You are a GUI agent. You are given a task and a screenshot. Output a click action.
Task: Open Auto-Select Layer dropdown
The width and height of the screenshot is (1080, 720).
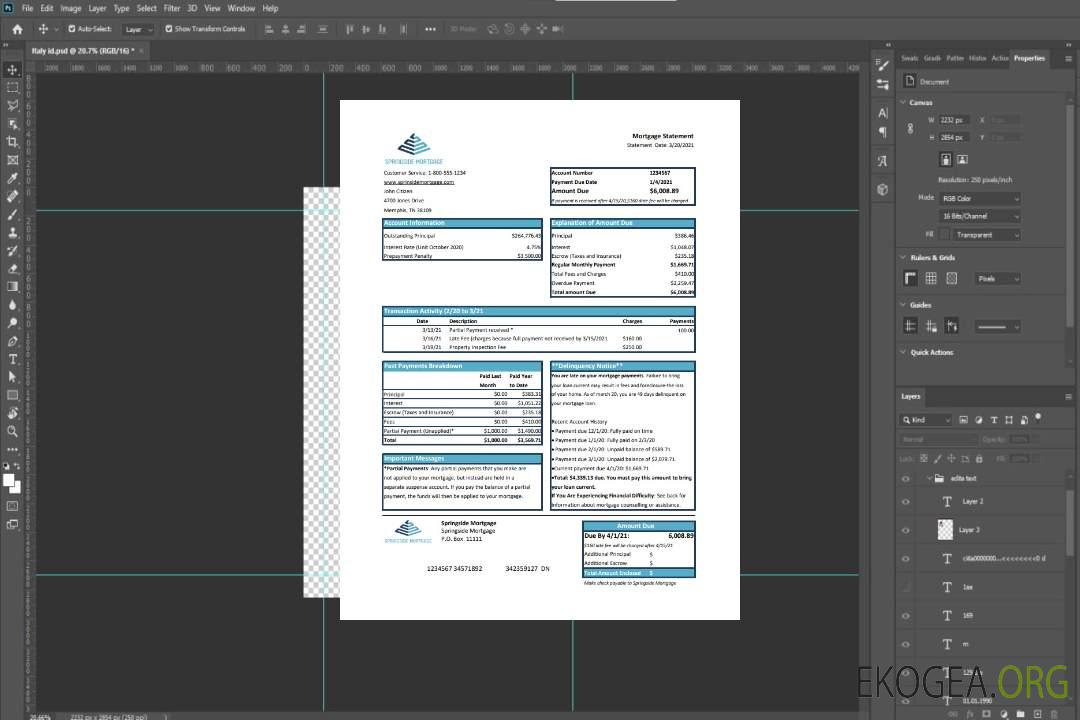pos(139,29)
